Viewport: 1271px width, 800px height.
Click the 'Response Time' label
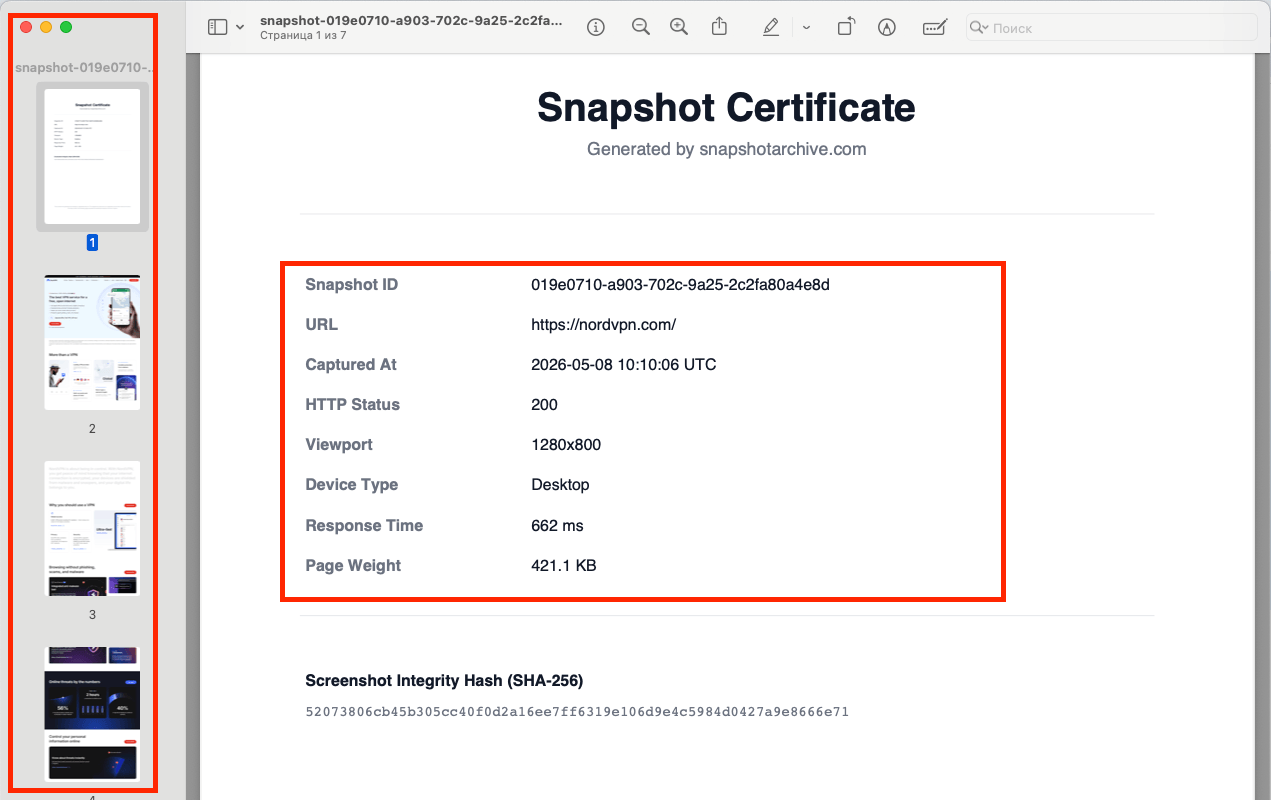[x=364, y=526]
